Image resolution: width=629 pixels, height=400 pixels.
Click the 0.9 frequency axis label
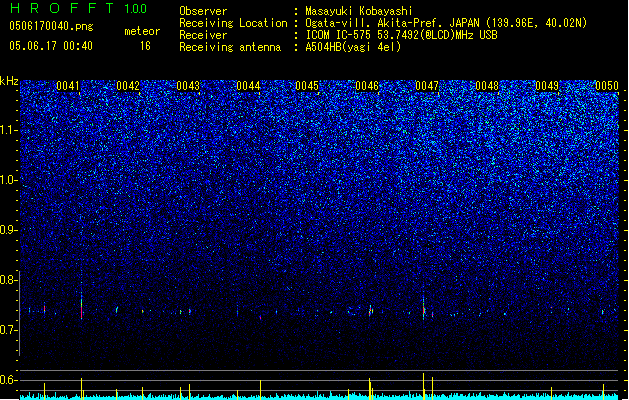tap(9, 230)
